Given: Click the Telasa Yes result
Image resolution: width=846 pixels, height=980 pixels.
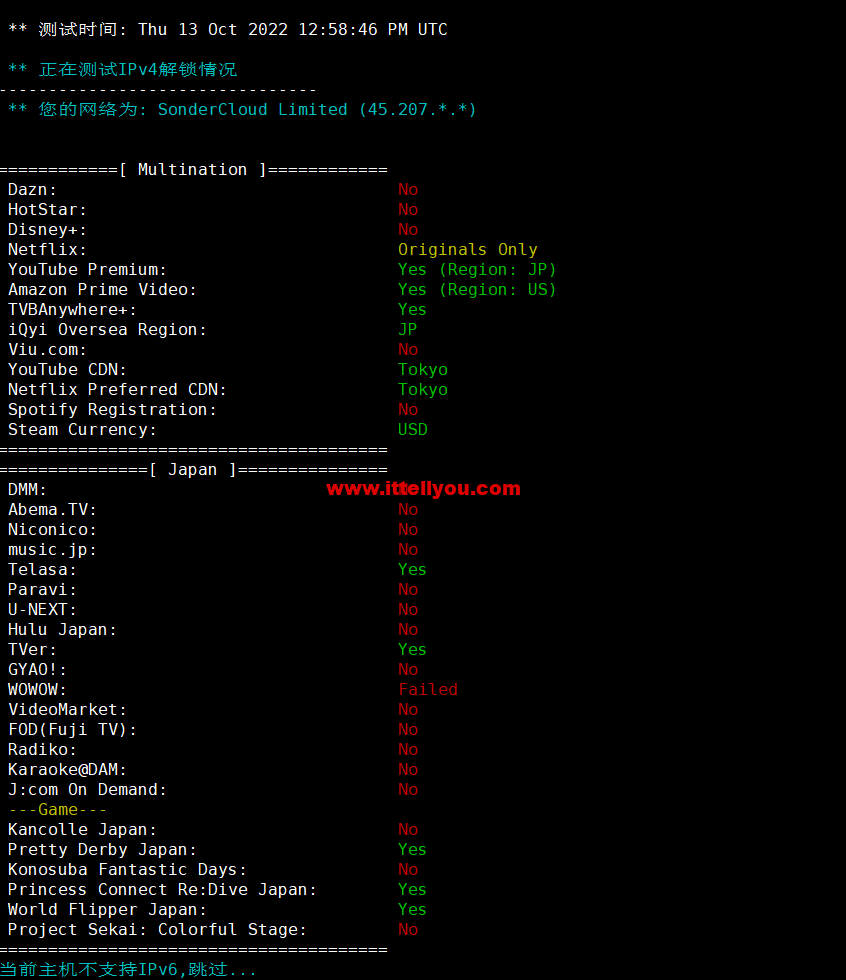Looking at the screenshot, I should tap(412, 569).
